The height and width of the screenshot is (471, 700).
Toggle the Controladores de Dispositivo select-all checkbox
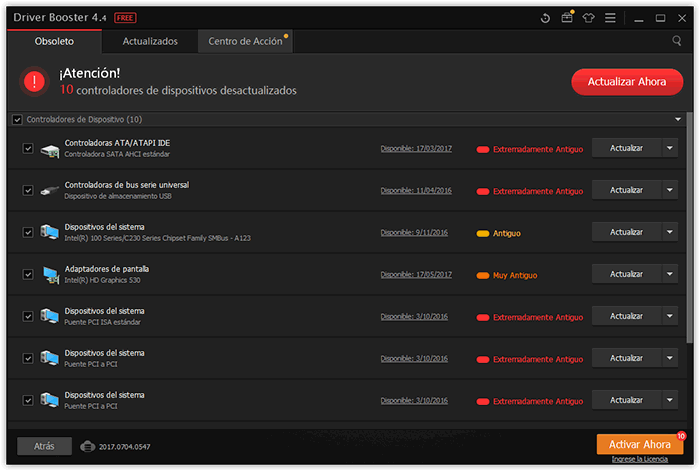click(17, 120)
